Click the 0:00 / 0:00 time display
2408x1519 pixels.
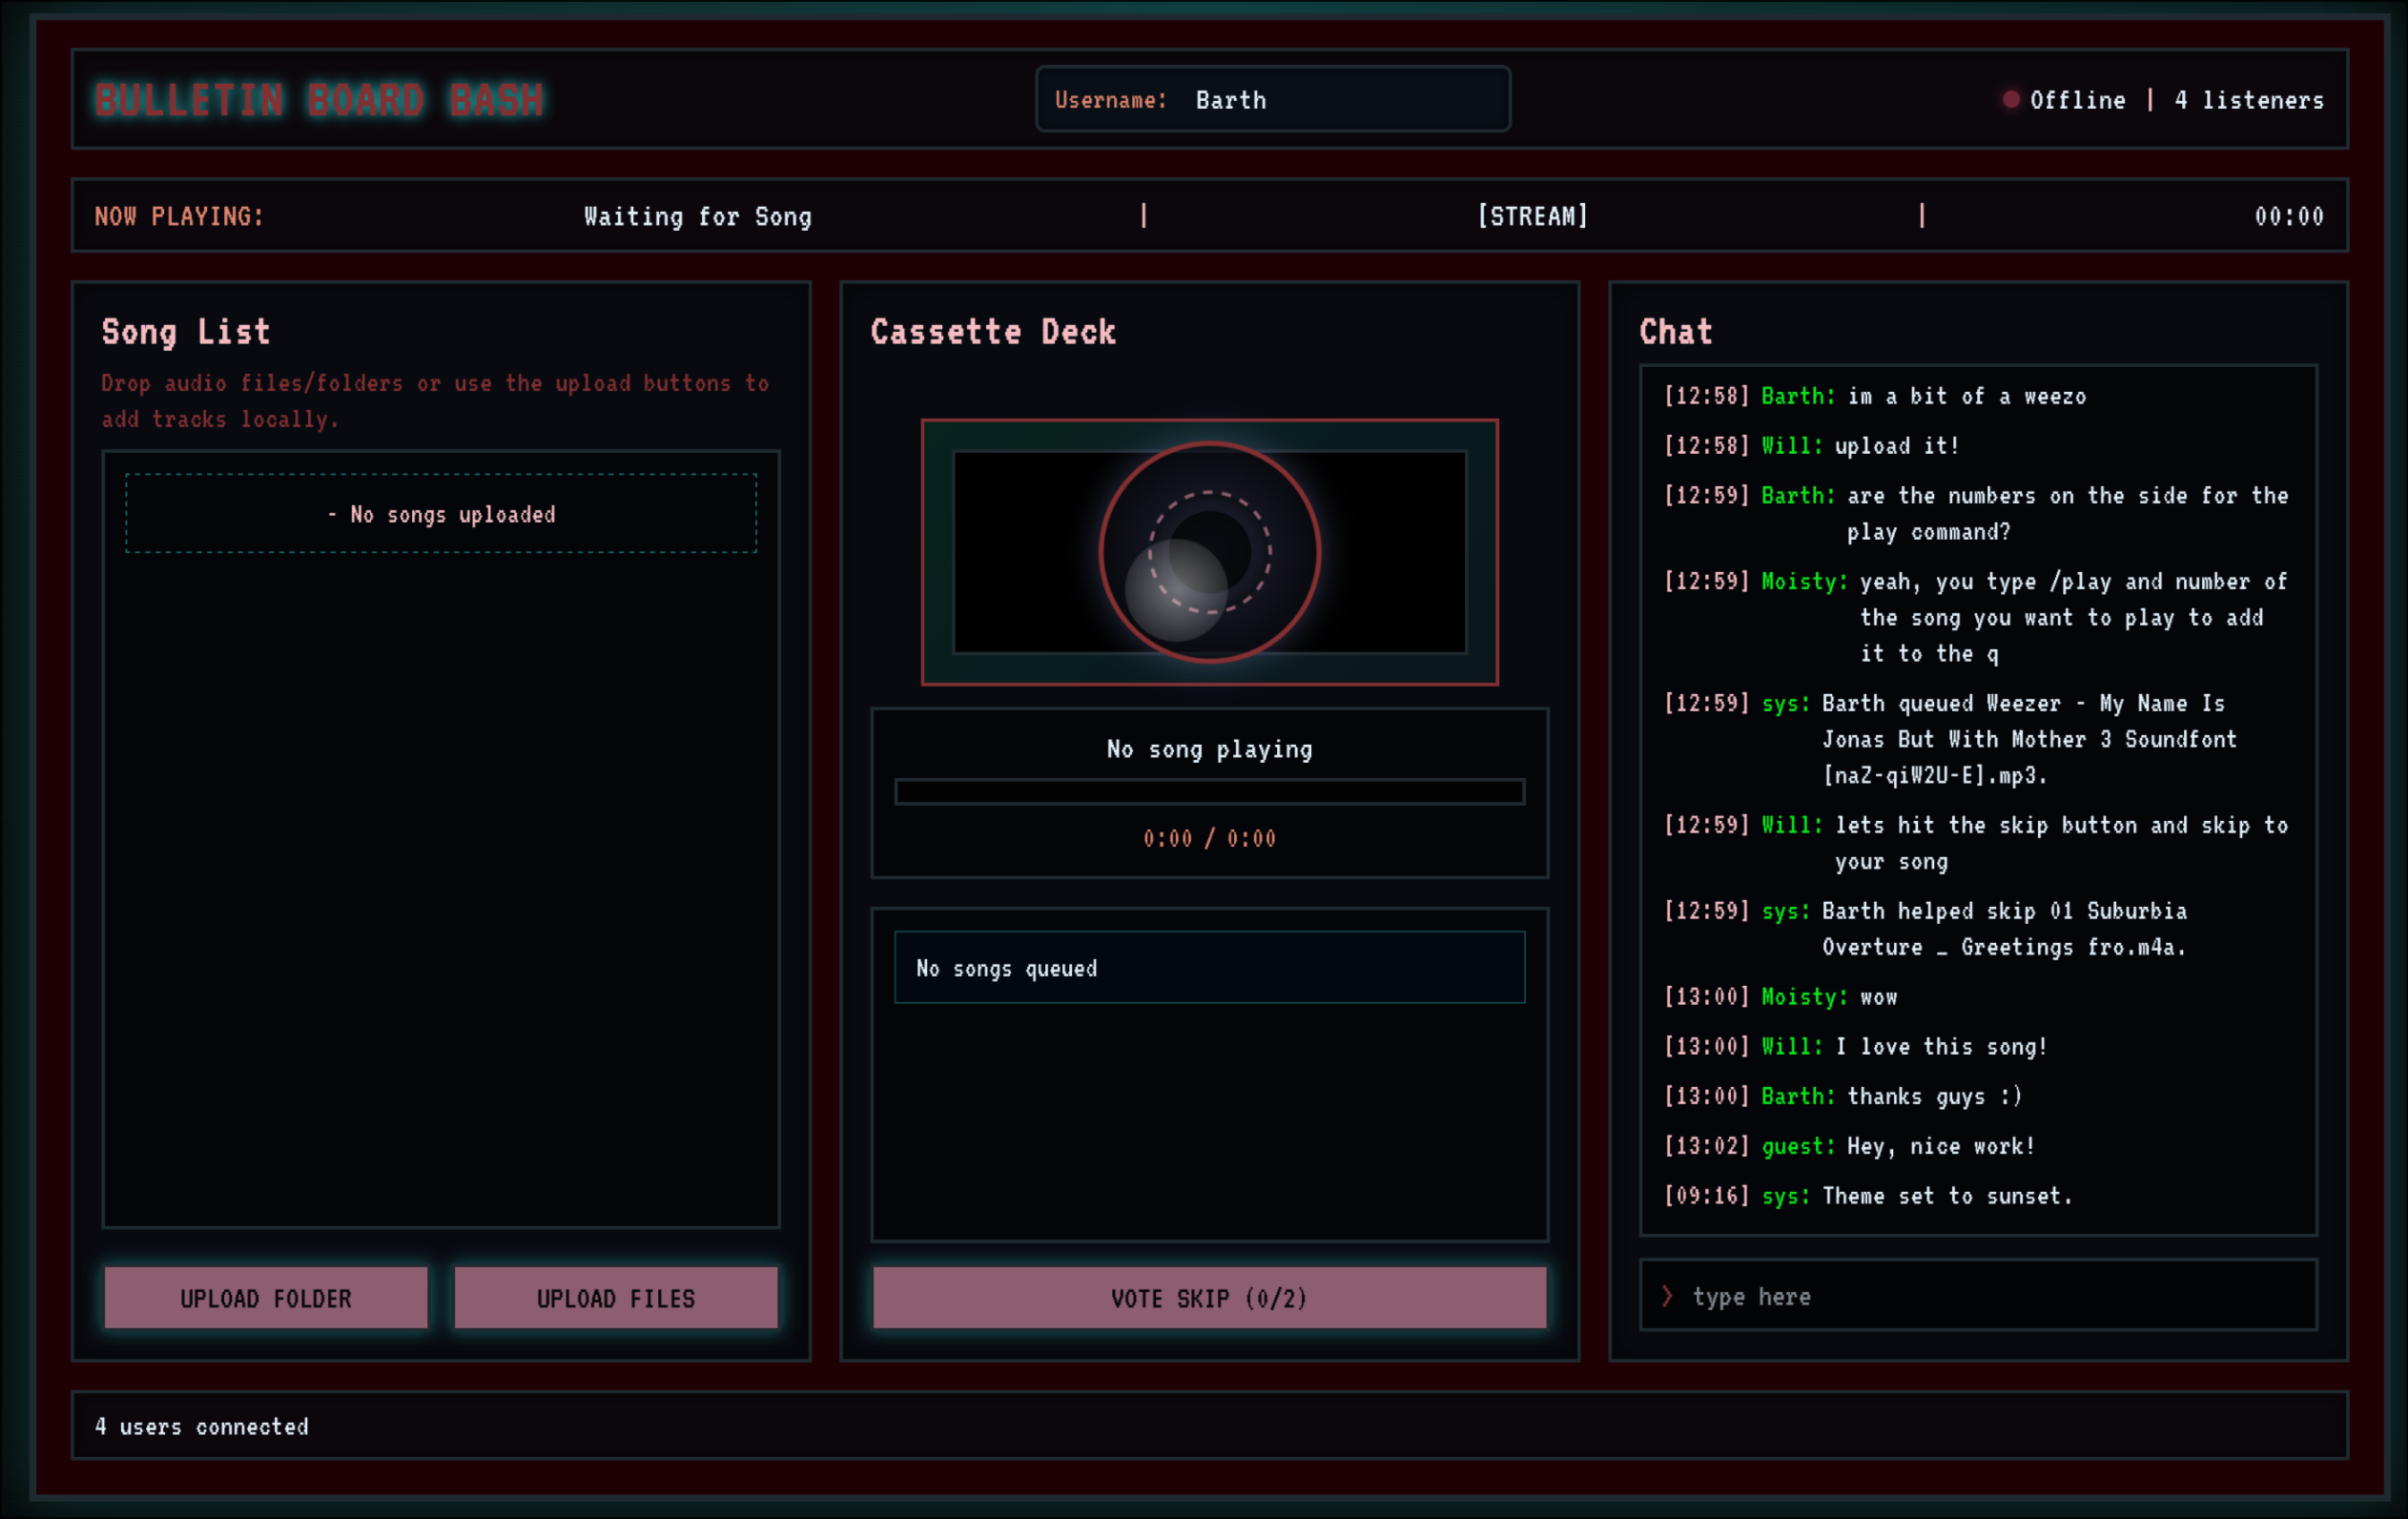click(1209, 838)
